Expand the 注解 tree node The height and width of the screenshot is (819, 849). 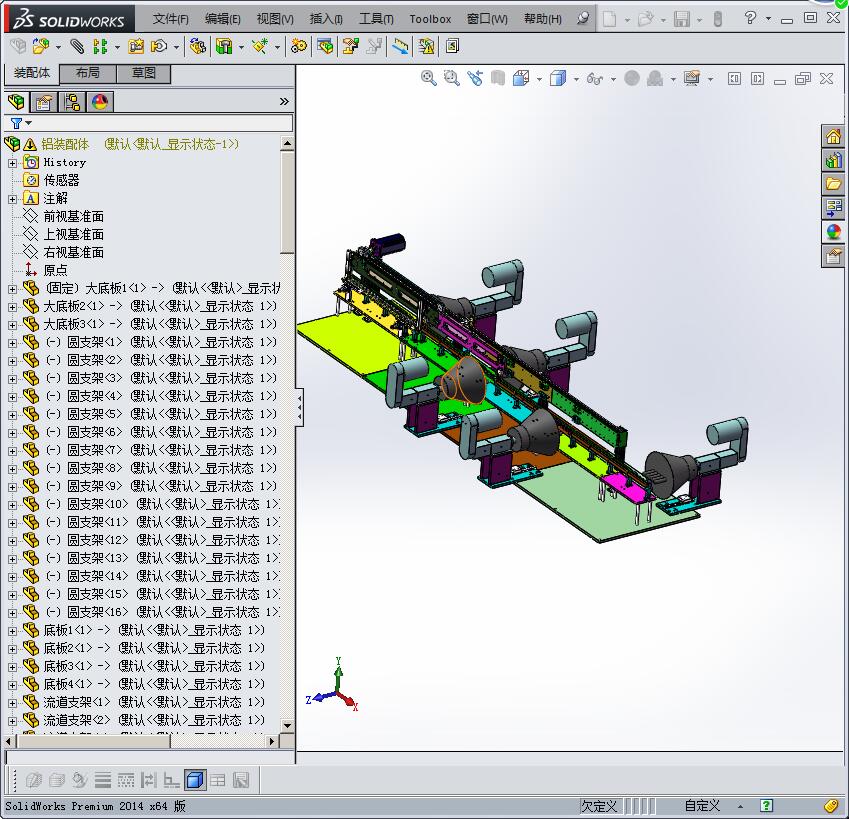[x=12, y=199]
